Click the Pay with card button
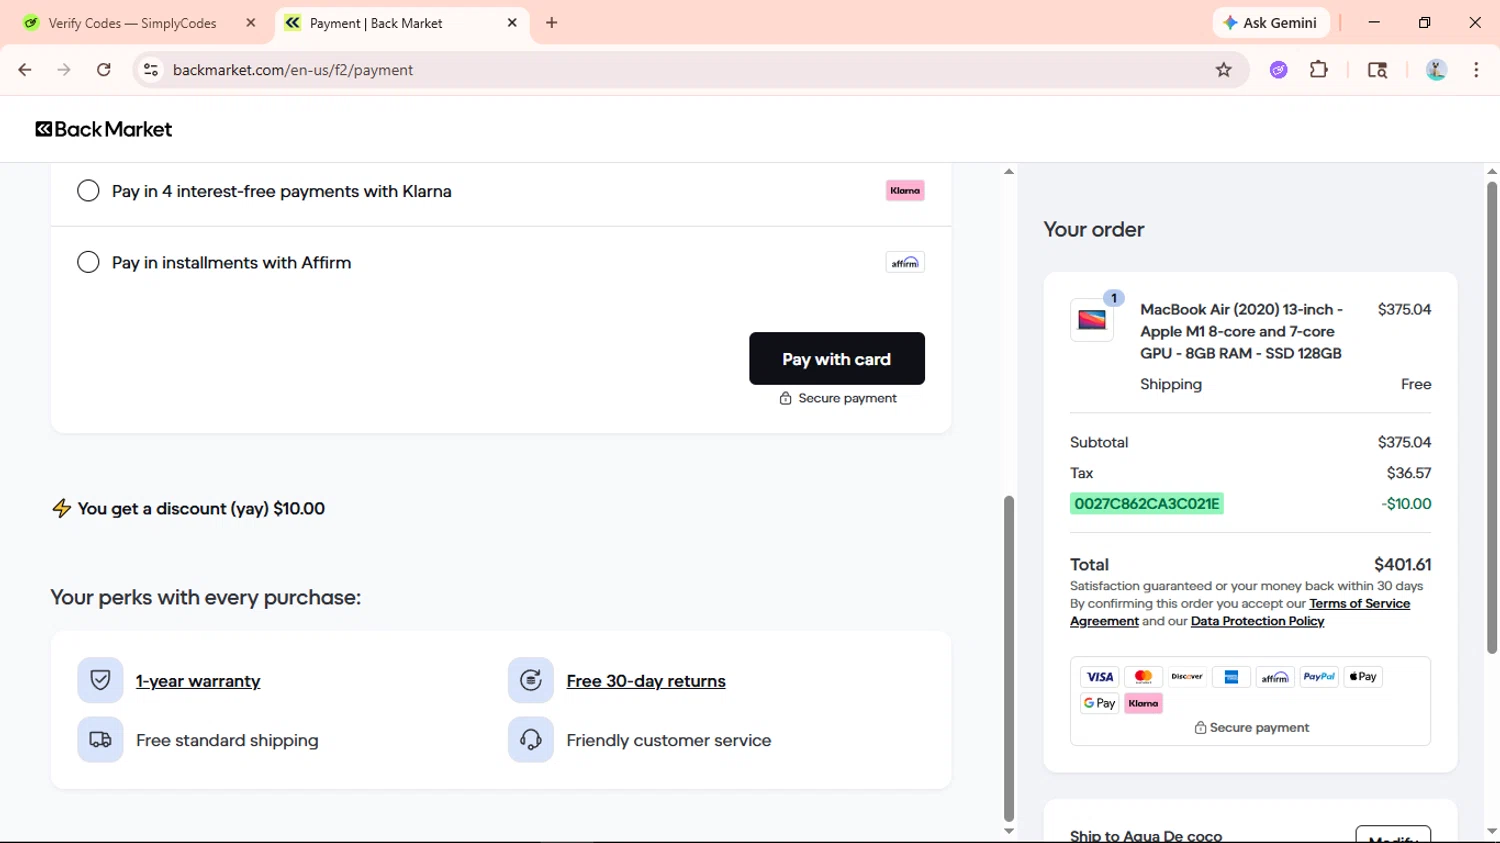Screen dimensions: 1500x843 (837, 359)
